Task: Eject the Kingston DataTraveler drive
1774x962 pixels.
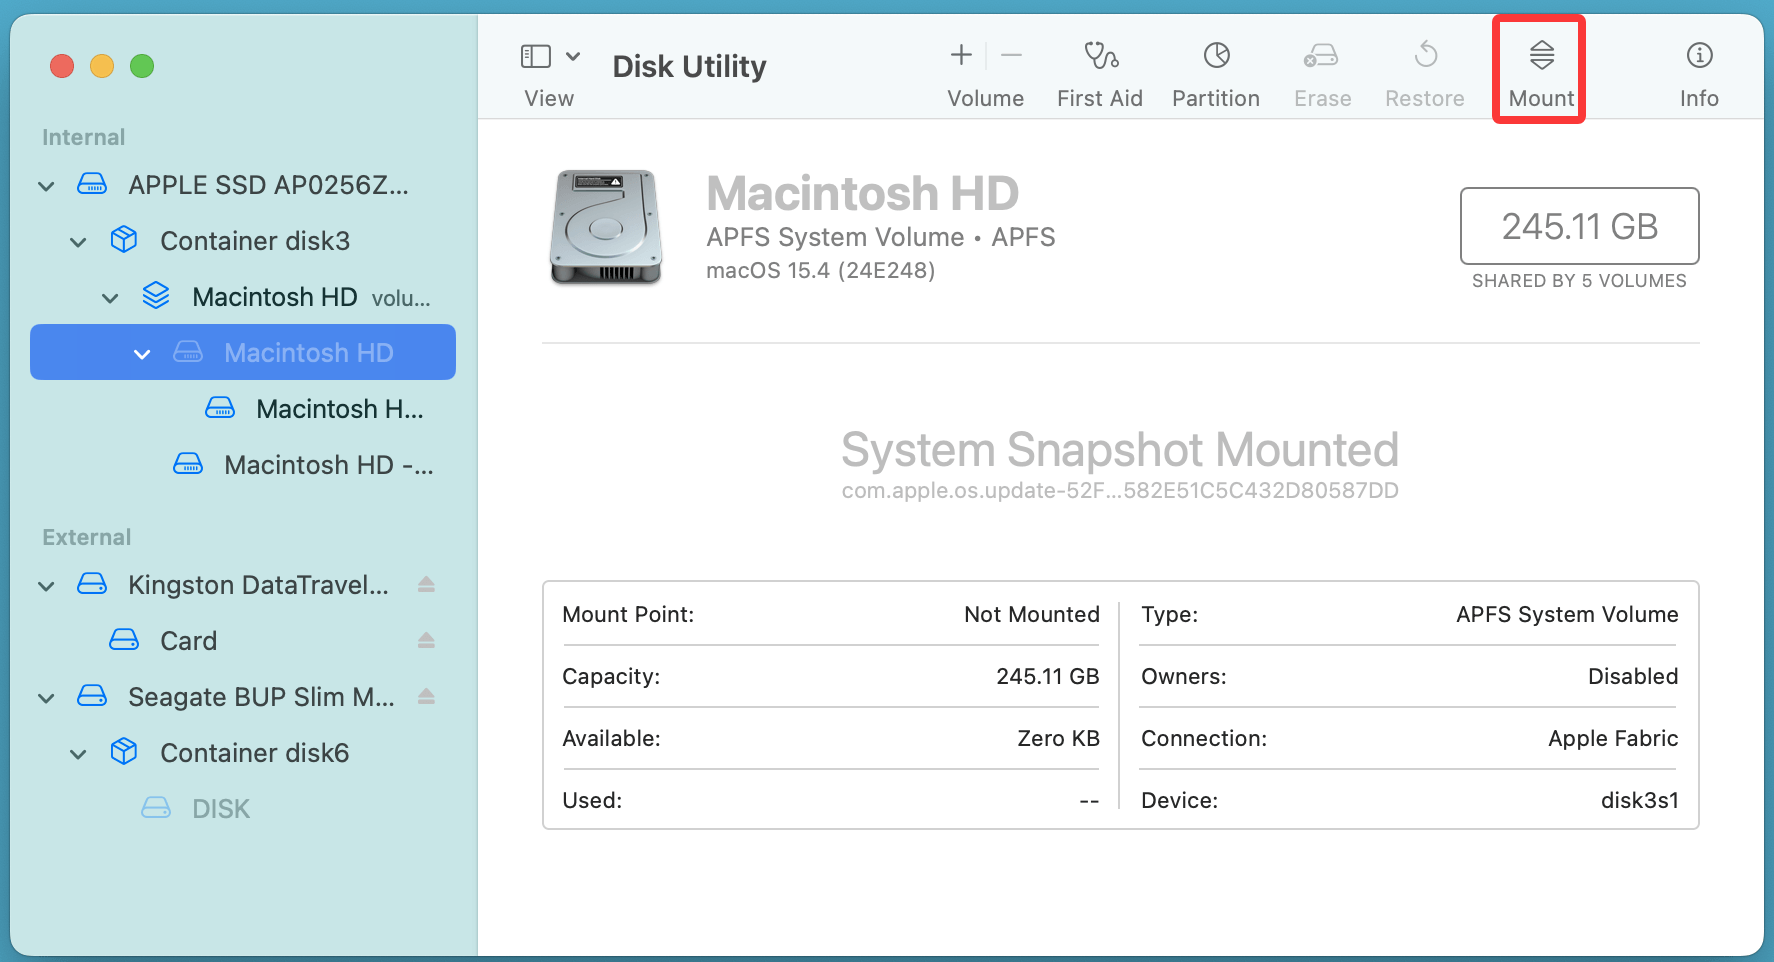Action: pyautogui.click(x=426, y=585)
